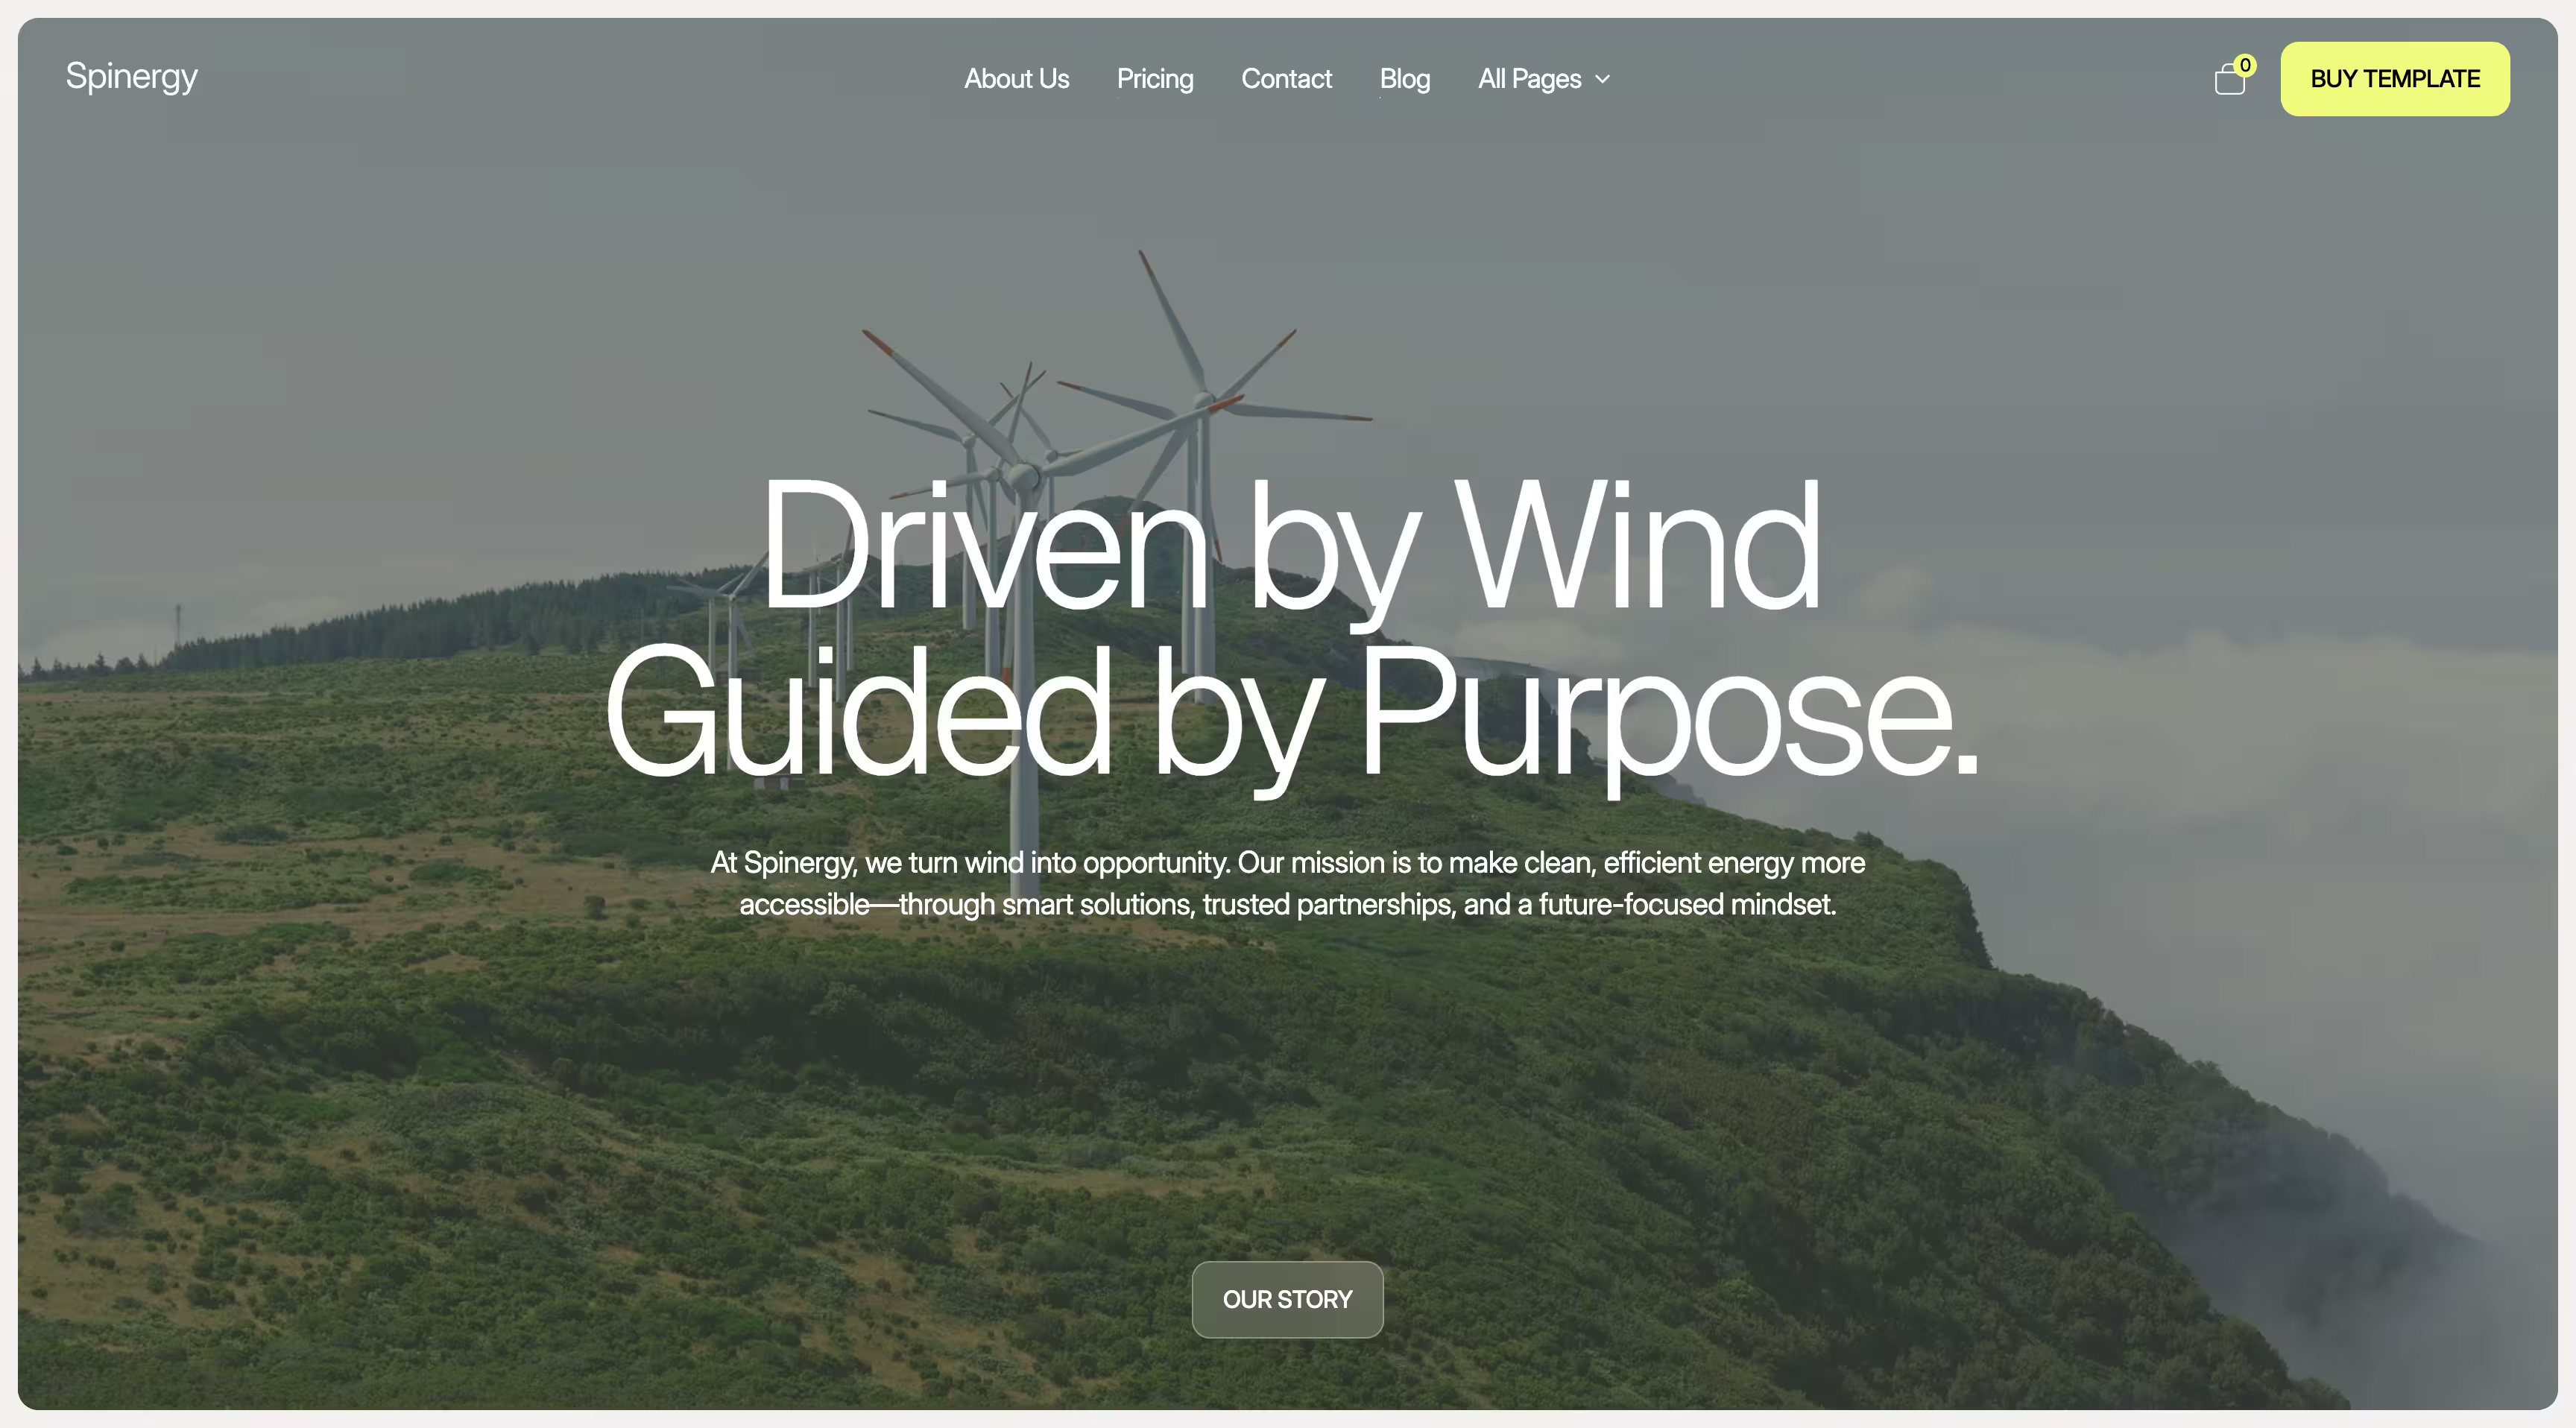Click the Spinergy logo

(x=131, y=76)
